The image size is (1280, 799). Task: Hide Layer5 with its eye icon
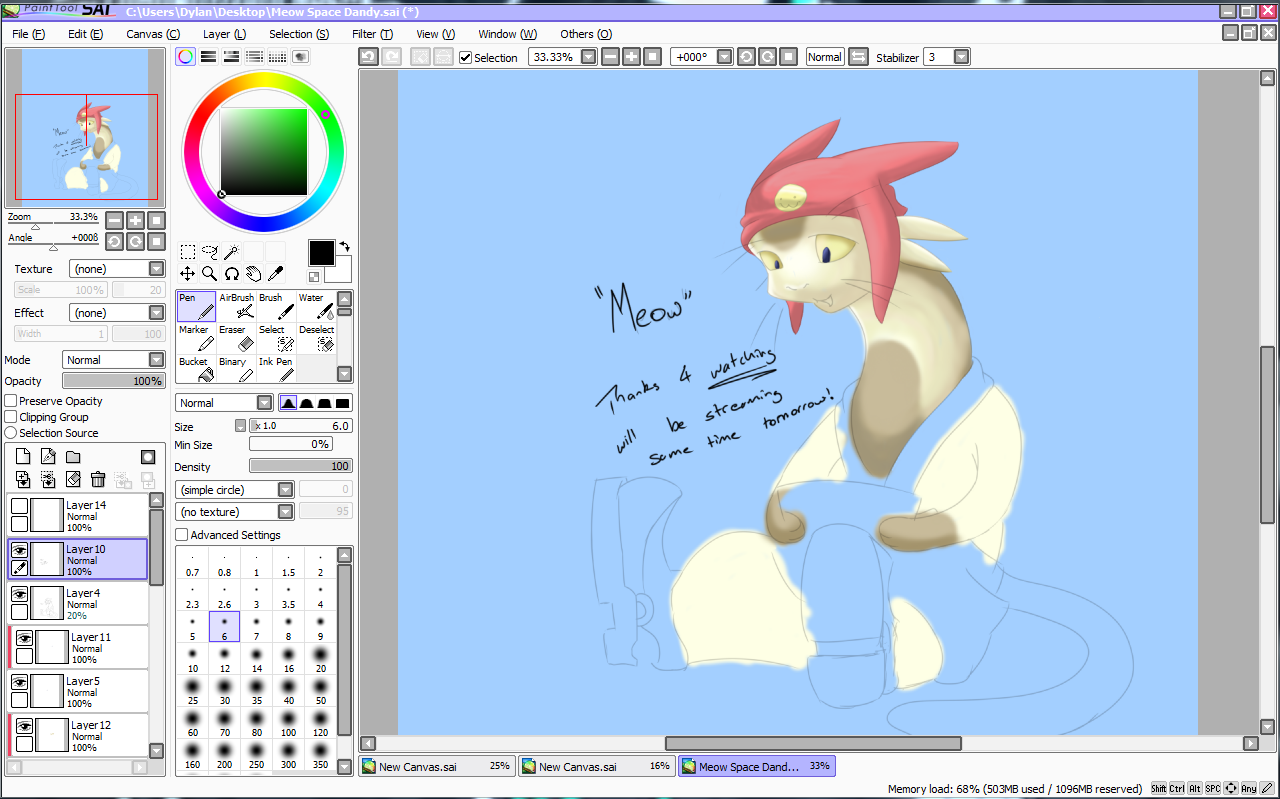point(20,681)
